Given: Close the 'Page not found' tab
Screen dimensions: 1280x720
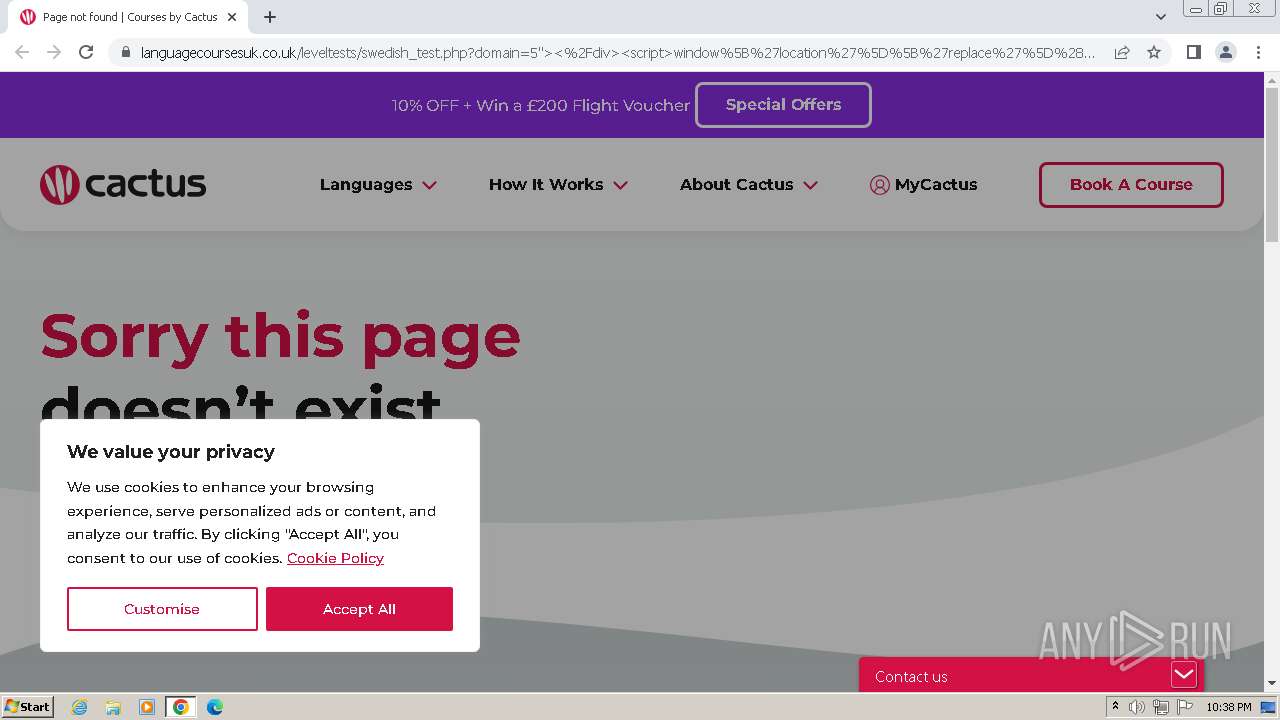Looking at the screenshot, I should coord(232,17).
